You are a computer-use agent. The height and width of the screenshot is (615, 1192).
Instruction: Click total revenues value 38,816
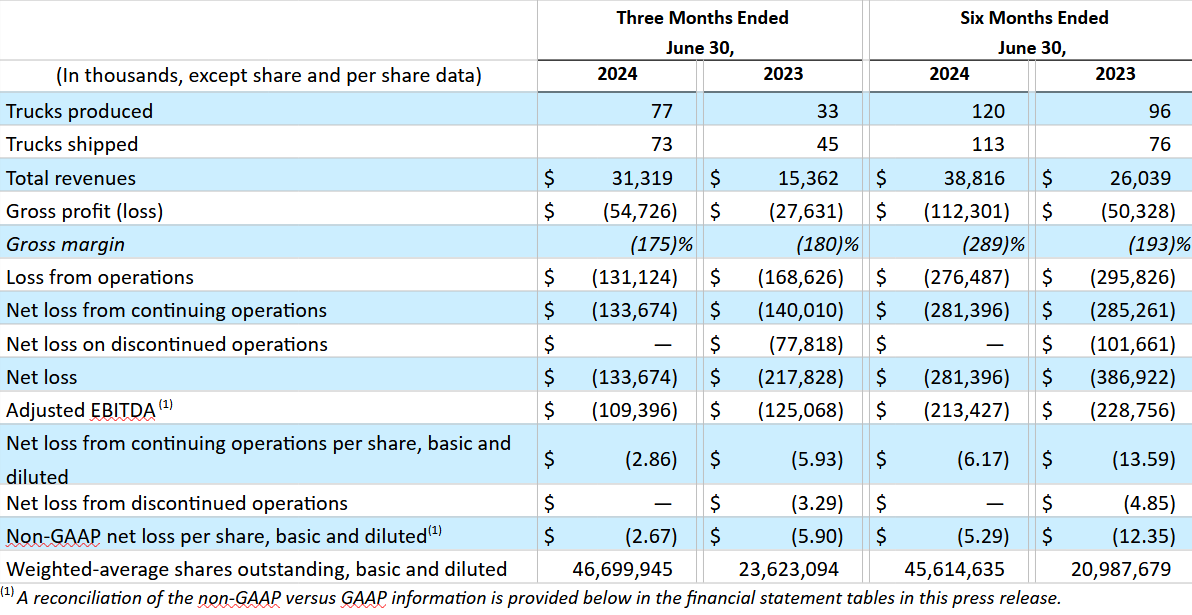pos(974,178)
